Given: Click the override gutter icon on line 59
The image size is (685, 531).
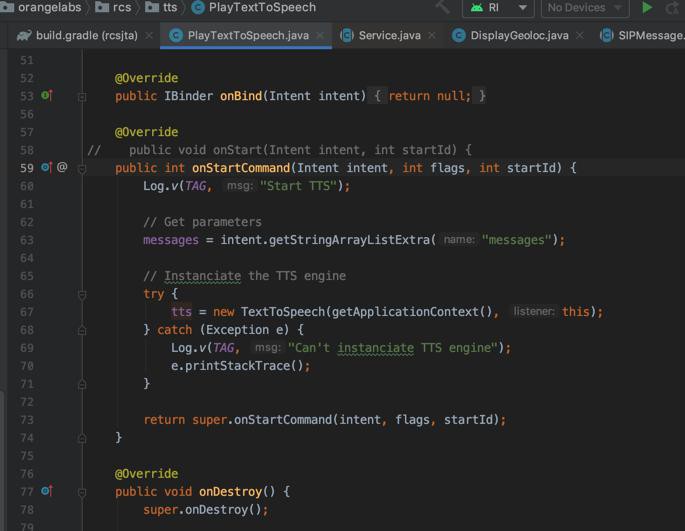Looking at the screenshot, I should tap(47, 167).
